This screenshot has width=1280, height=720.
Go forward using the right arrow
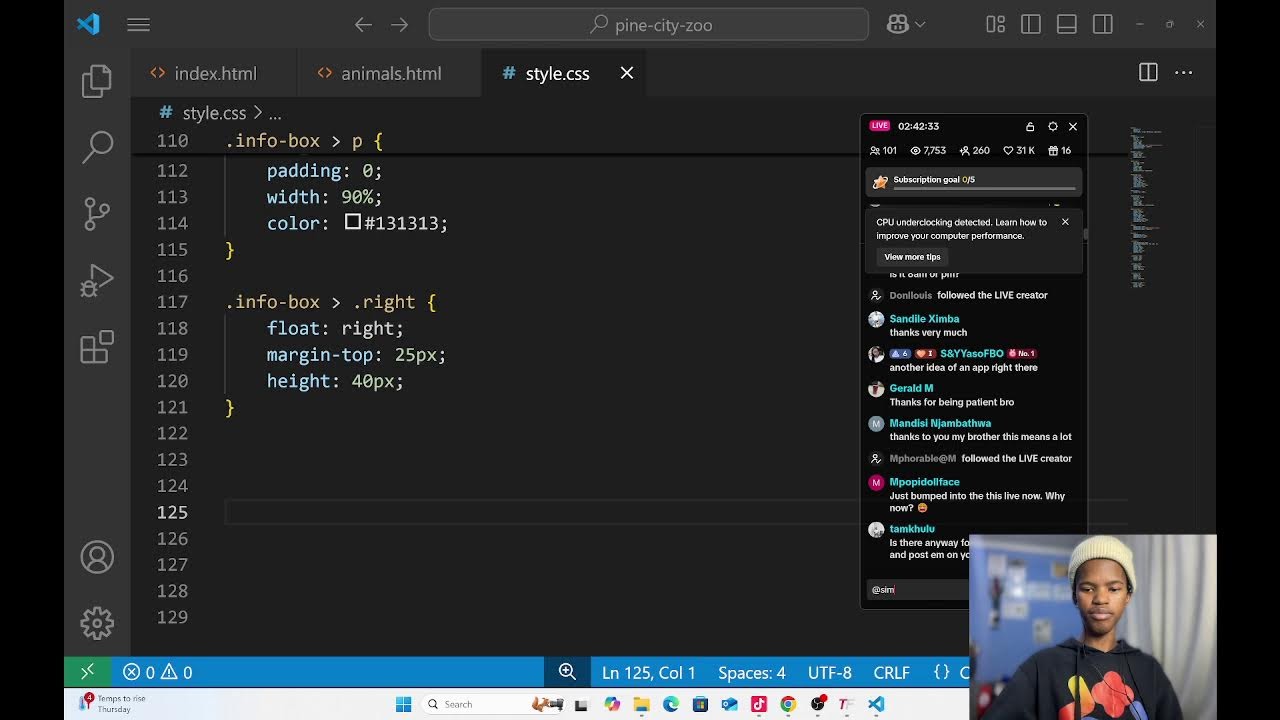click(400, 25)
